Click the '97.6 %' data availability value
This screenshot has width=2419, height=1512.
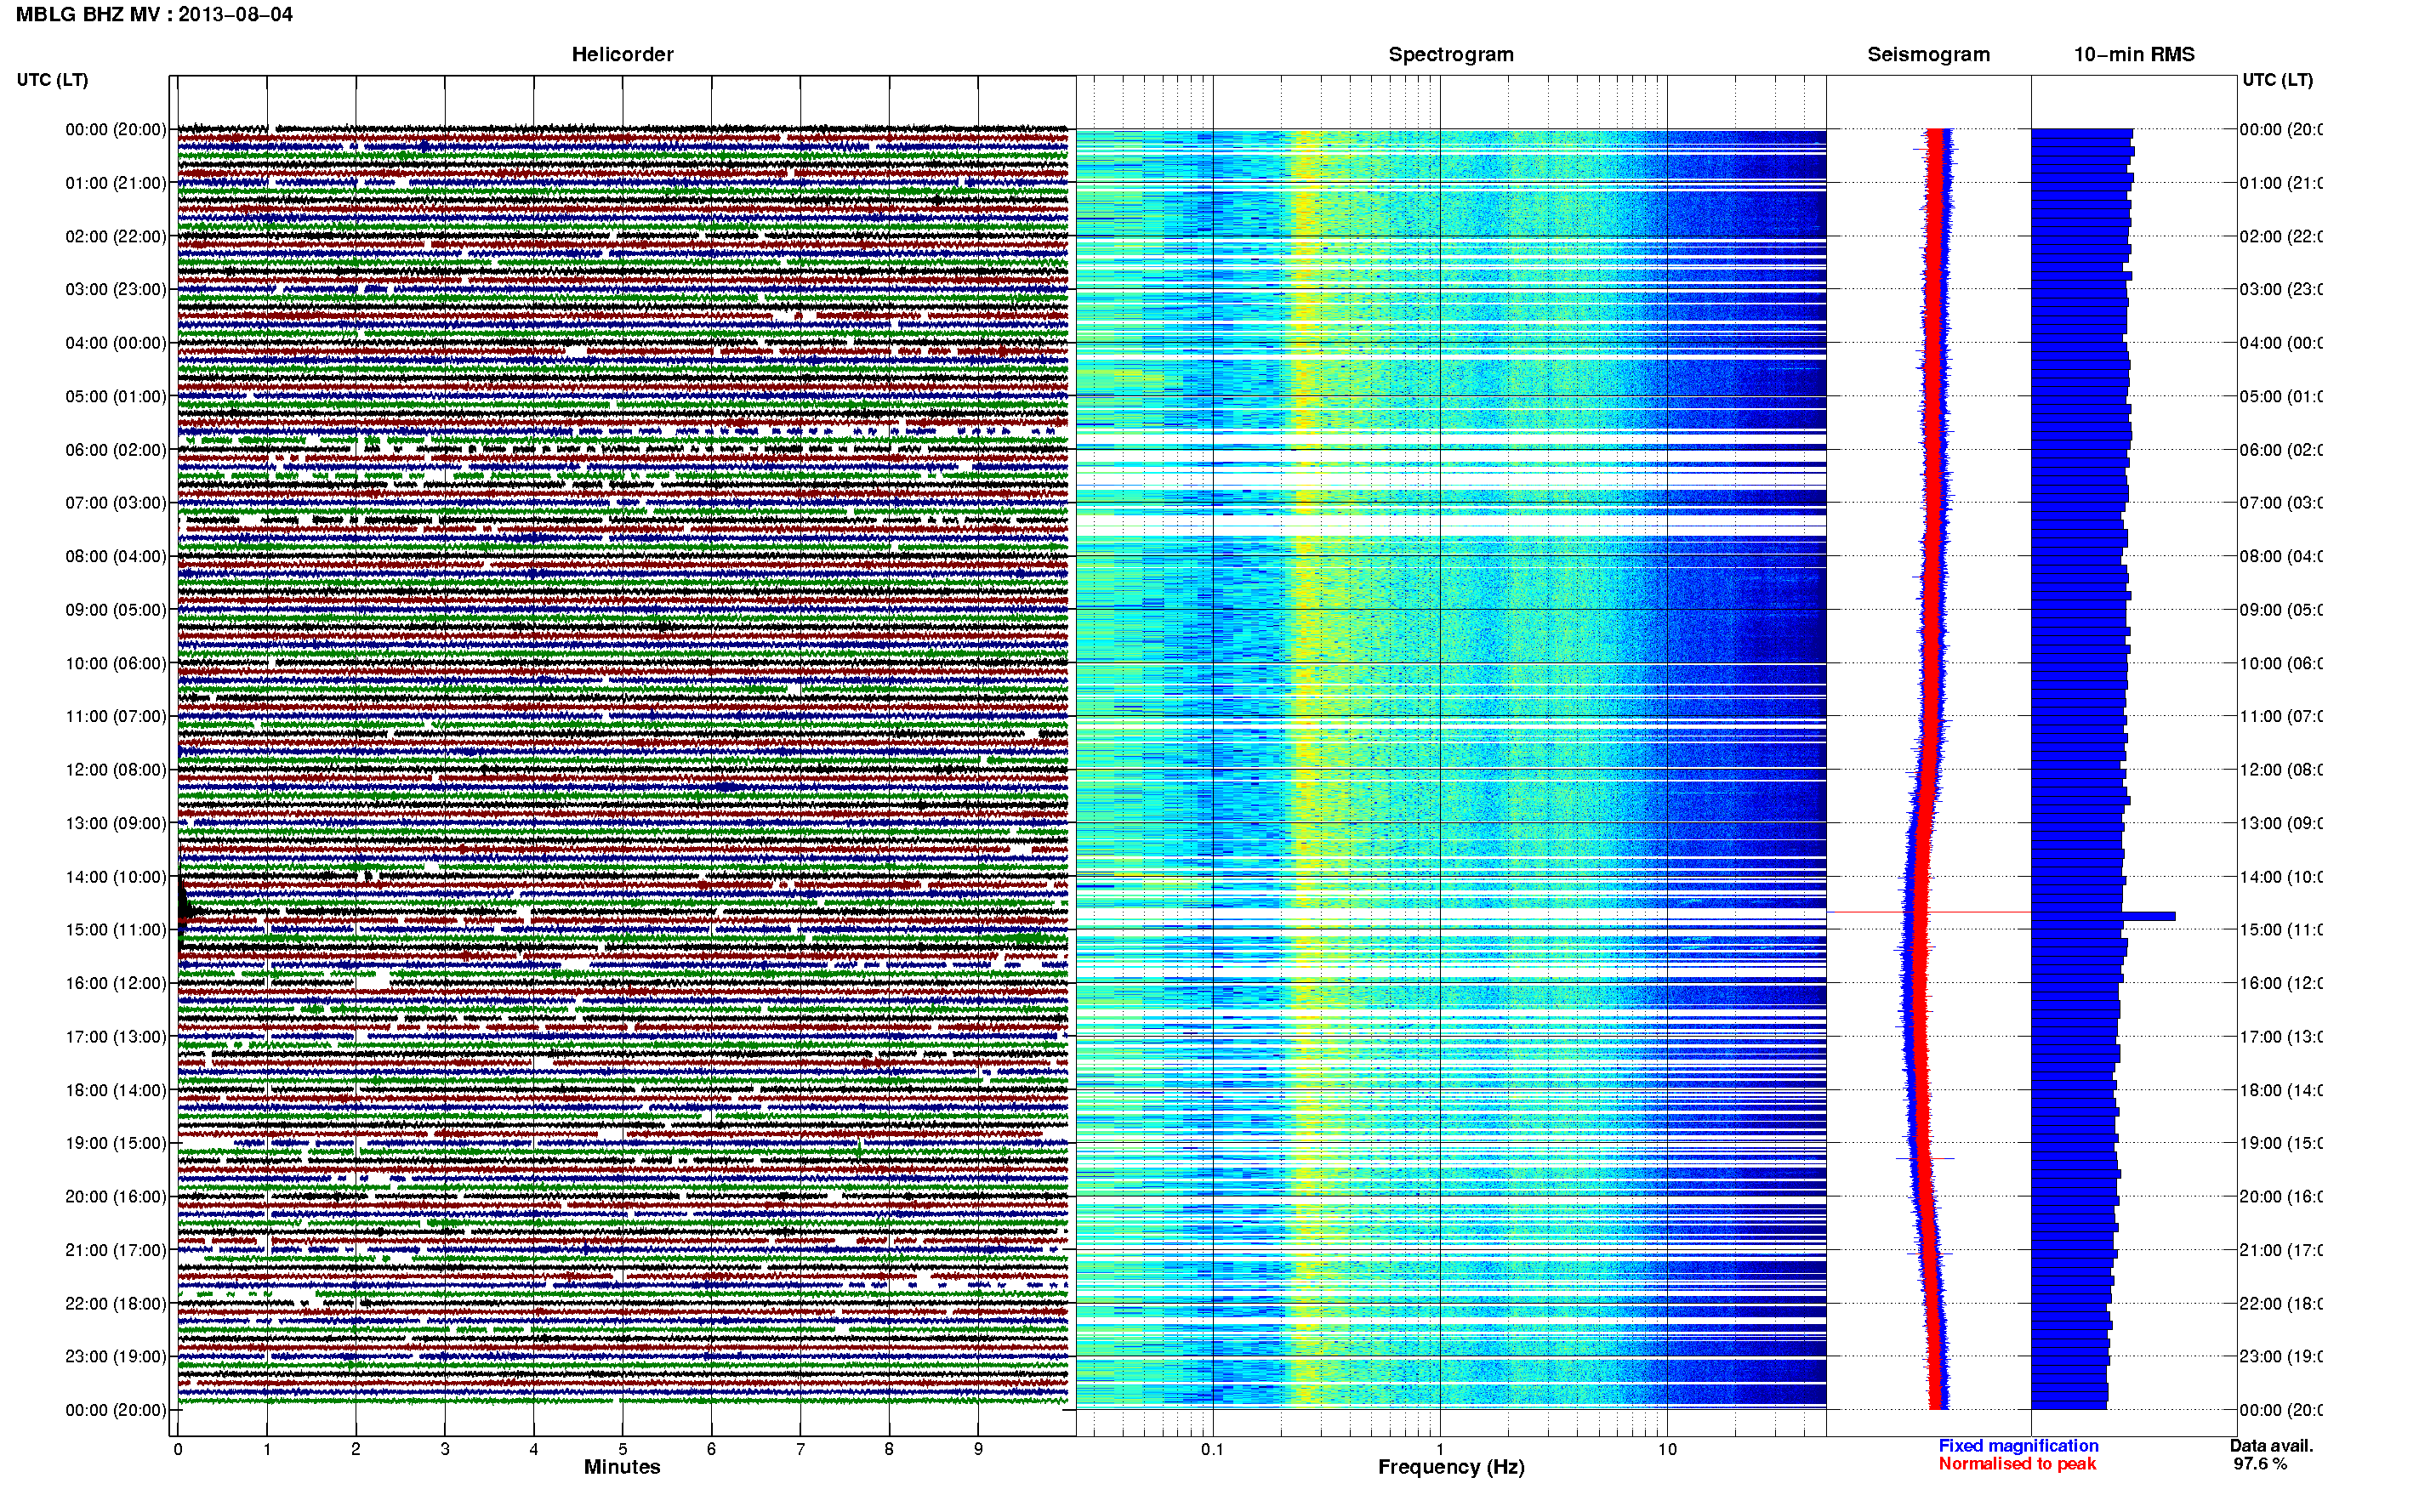point(2260,1464)
